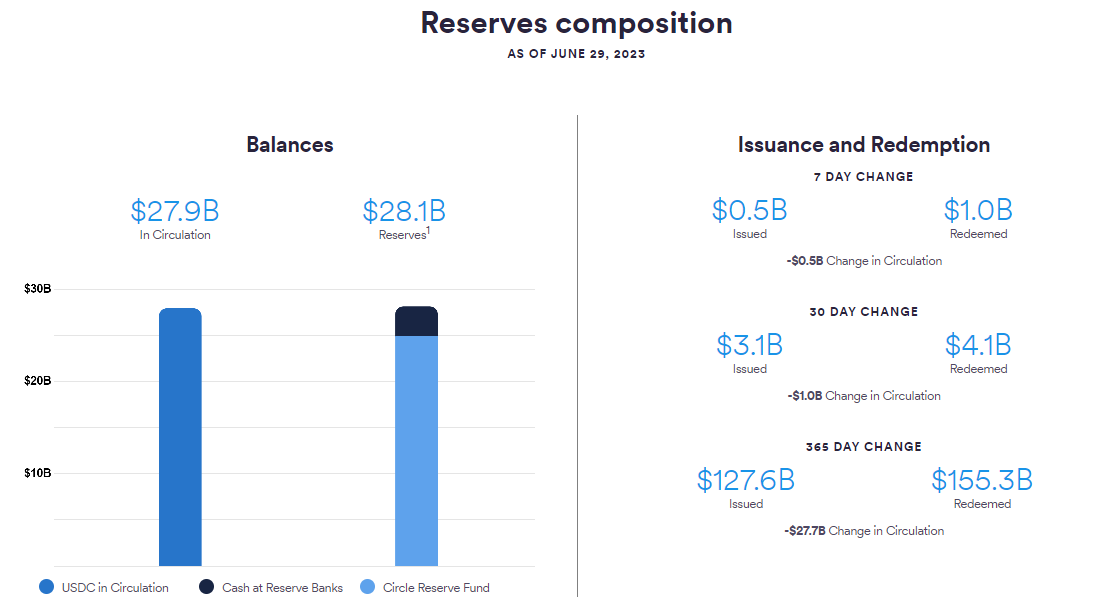Click the Cash at Reserve Banks legend dot
This screenshot has width=1109, height=616.
[207, 587]
